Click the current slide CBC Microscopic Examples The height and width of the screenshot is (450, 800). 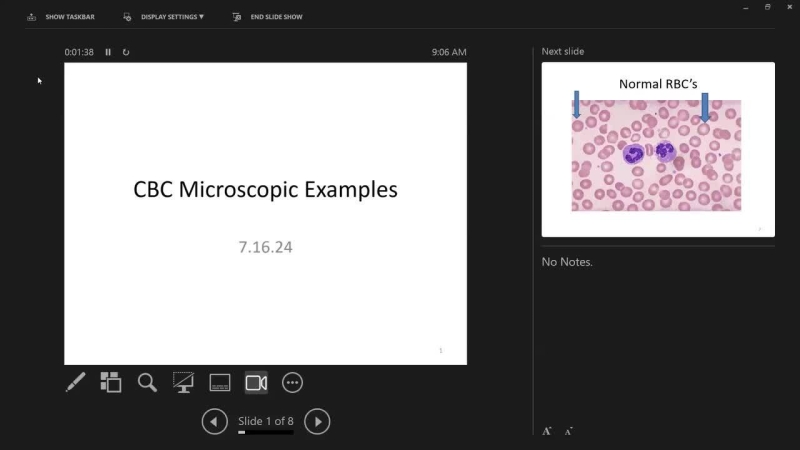click(265, 213)
